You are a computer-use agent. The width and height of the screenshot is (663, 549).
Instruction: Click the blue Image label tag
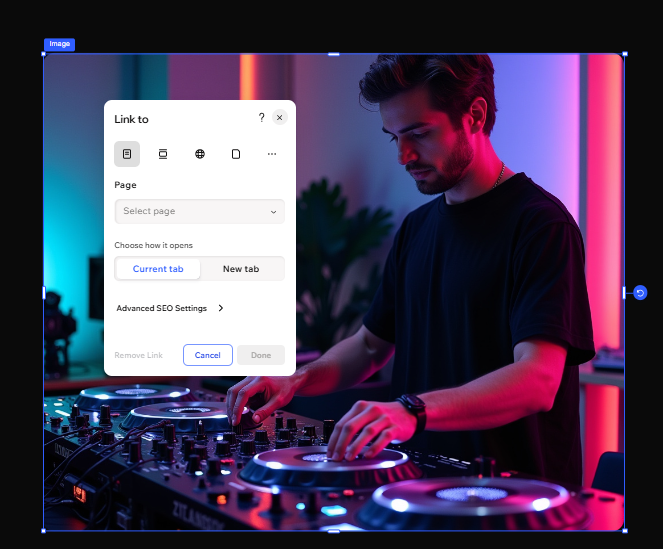click(x=60, y=44)
